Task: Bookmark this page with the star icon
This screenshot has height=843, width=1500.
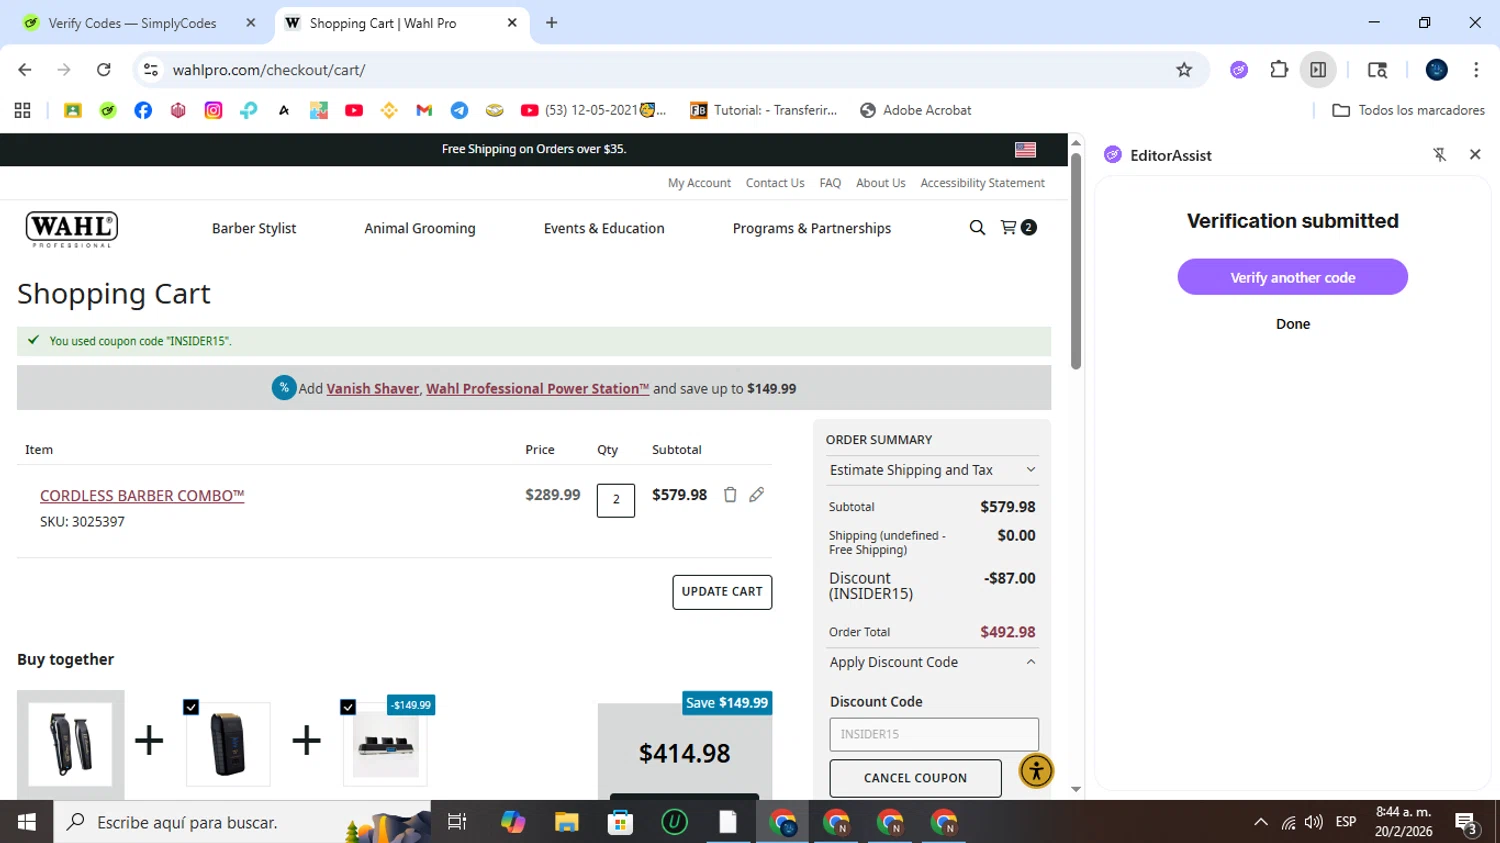Action: tap(1184, 70)
